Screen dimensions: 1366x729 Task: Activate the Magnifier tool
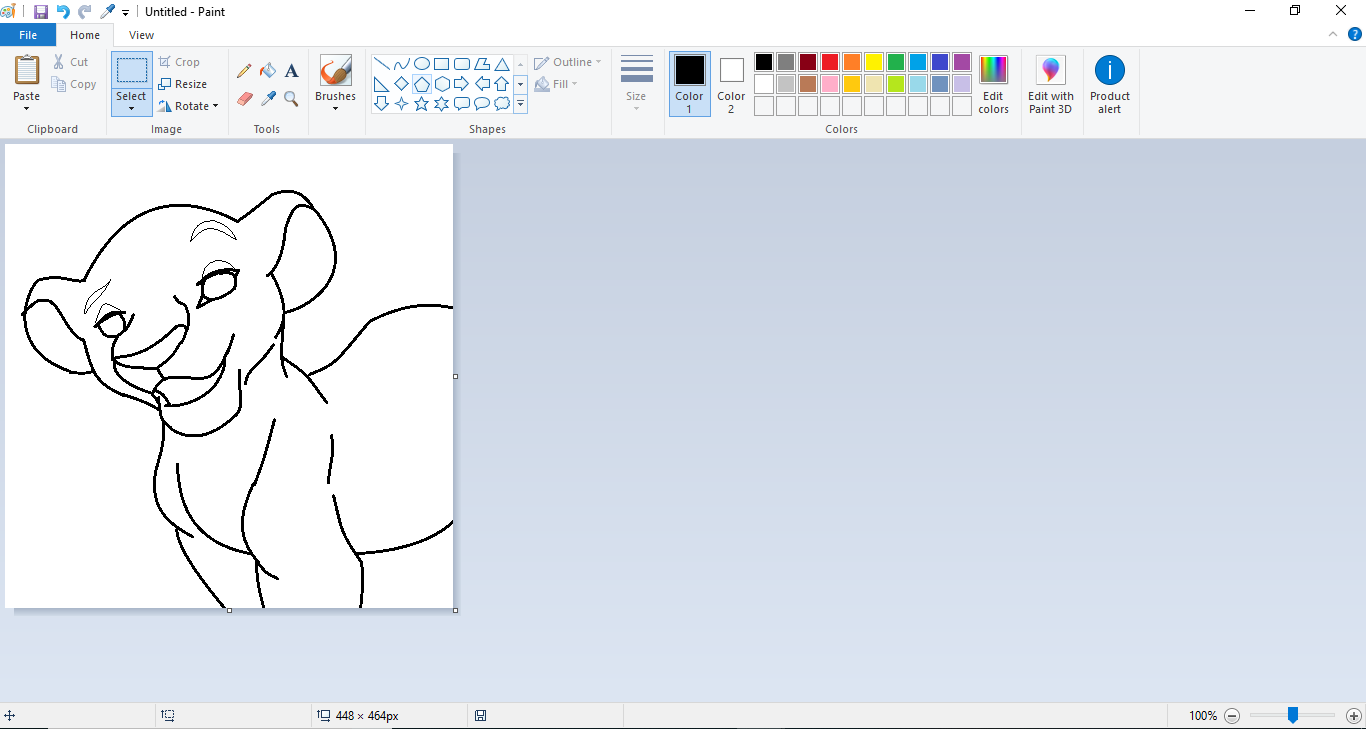click(291, 99)
